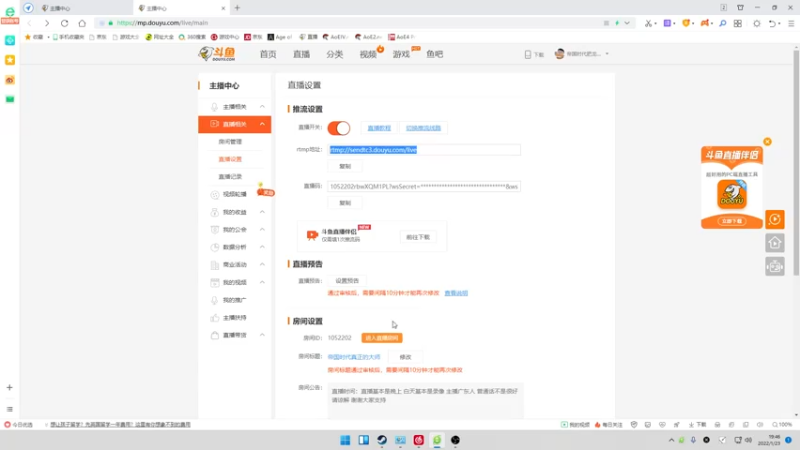Click the Douyu live companion camera icon
The image size is (800, 450).
pyautogui.click(x=312, y=235)
